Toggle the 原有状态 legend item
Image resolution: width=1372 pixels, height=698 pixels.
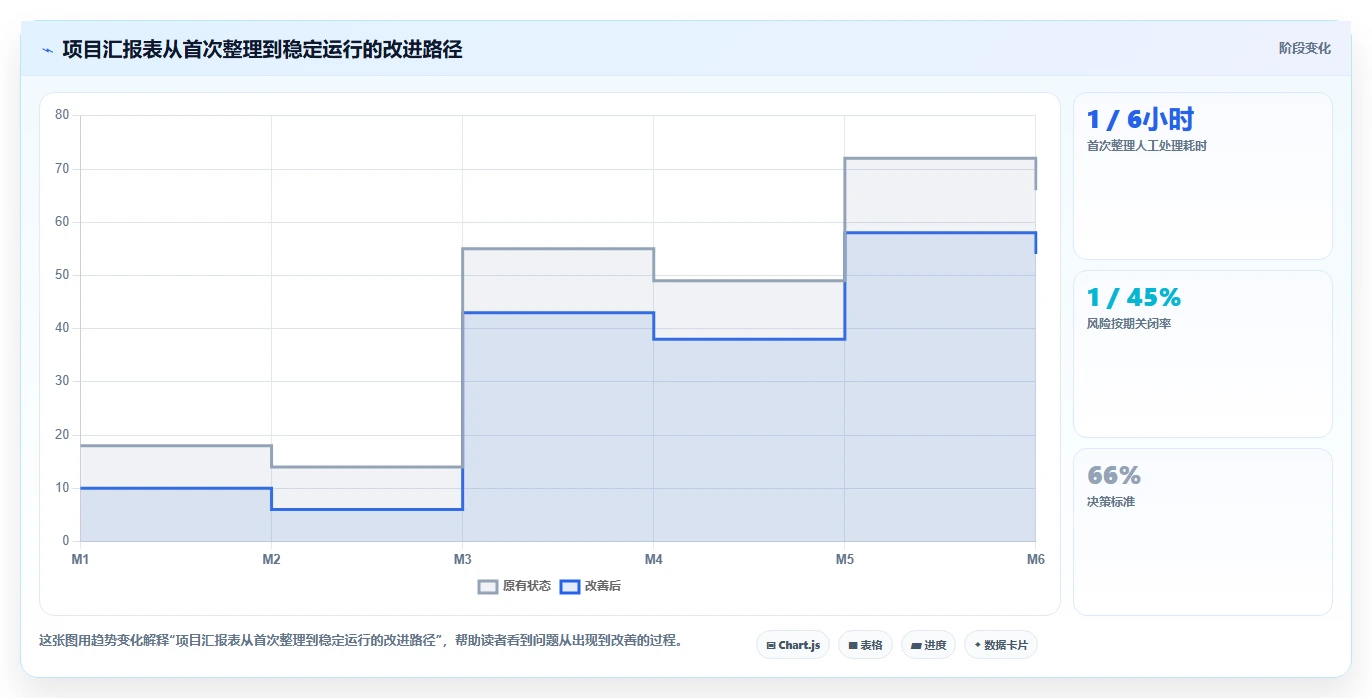[515, 586]
